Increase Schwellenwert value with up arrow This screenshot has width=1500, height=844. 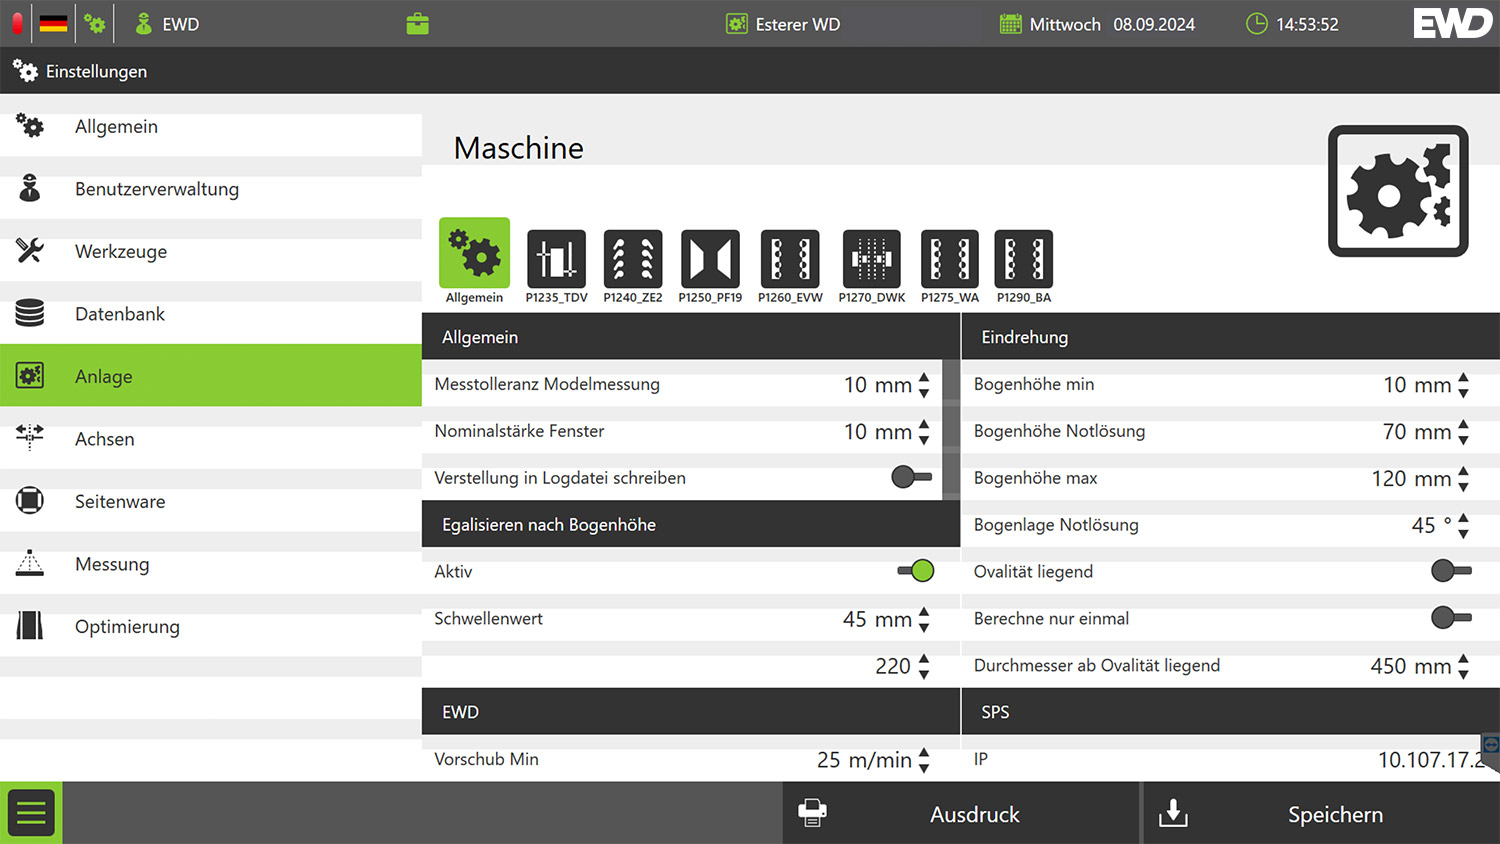pyautogui.click(x=924, y=611)
